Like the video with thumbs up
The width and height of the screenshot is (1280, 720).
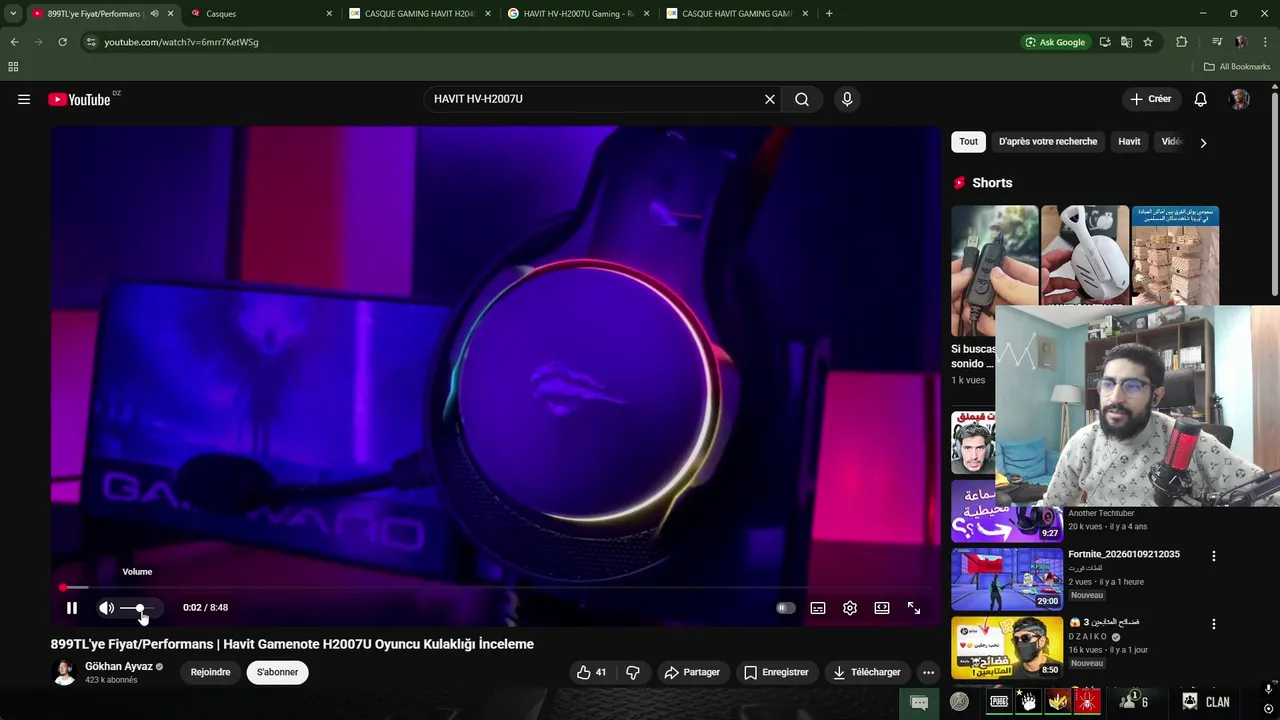591,672
